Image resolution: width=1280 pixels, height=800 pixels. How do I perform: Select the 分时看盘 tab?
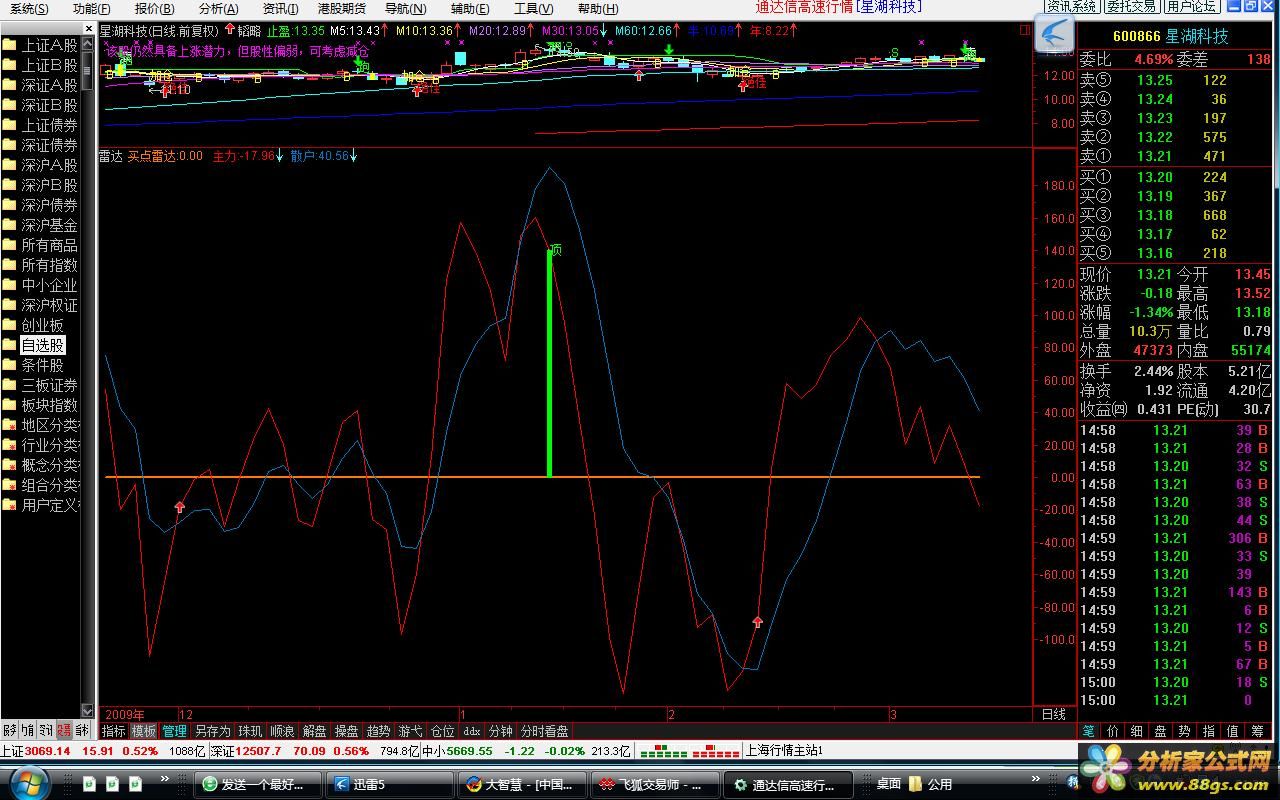click(545, 731)
